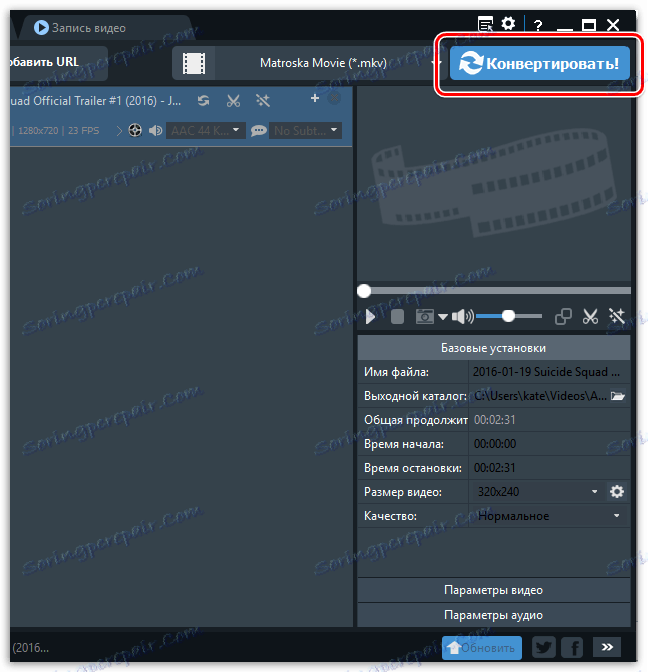The image size is (648, 672).
Task: Expand the Параметры видео section
Action: (x=494, y=590)
